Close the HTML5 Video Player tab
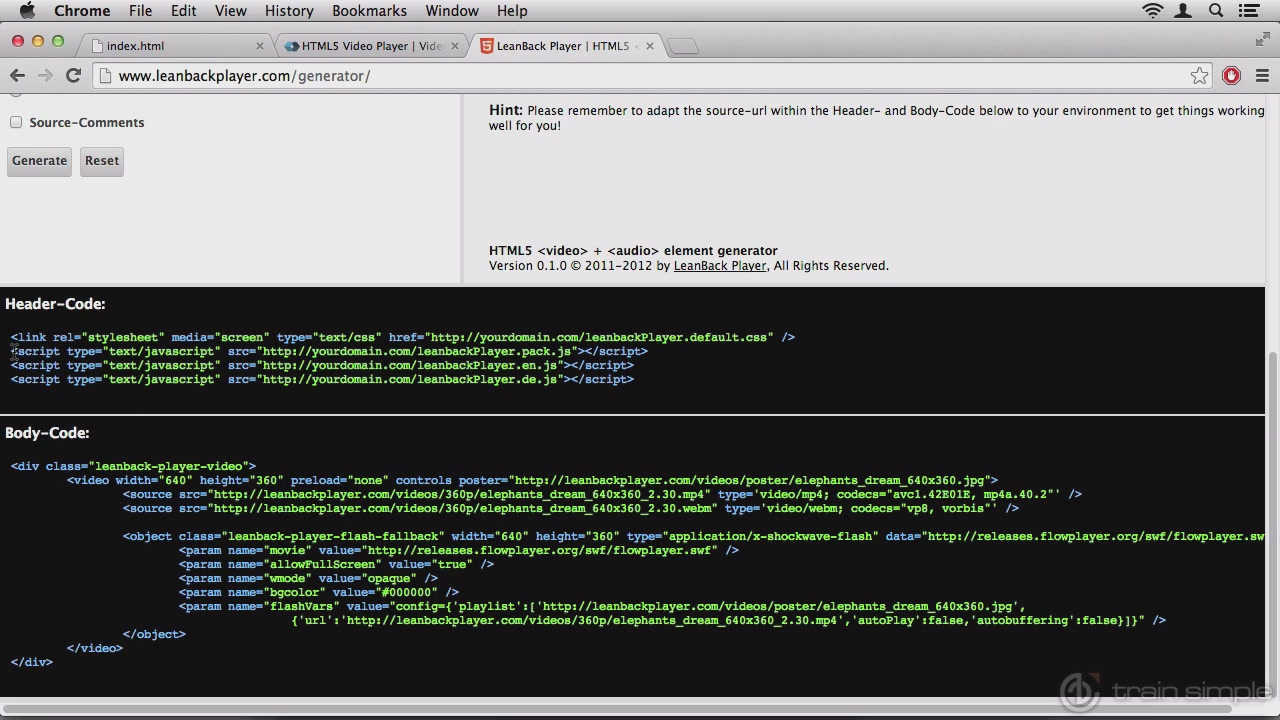 click(455, 46)
